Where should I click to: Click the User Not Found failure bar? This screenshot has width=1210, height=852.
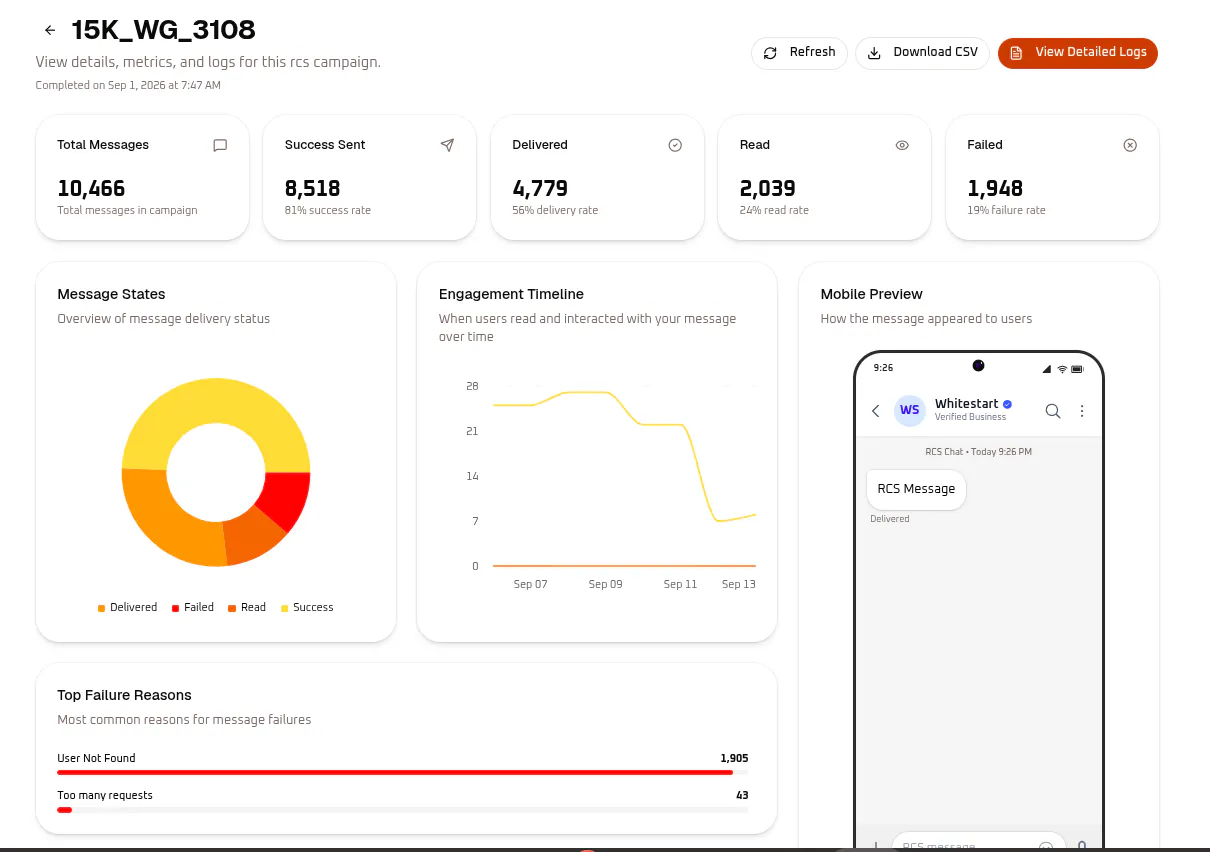[x=395, y=772]
